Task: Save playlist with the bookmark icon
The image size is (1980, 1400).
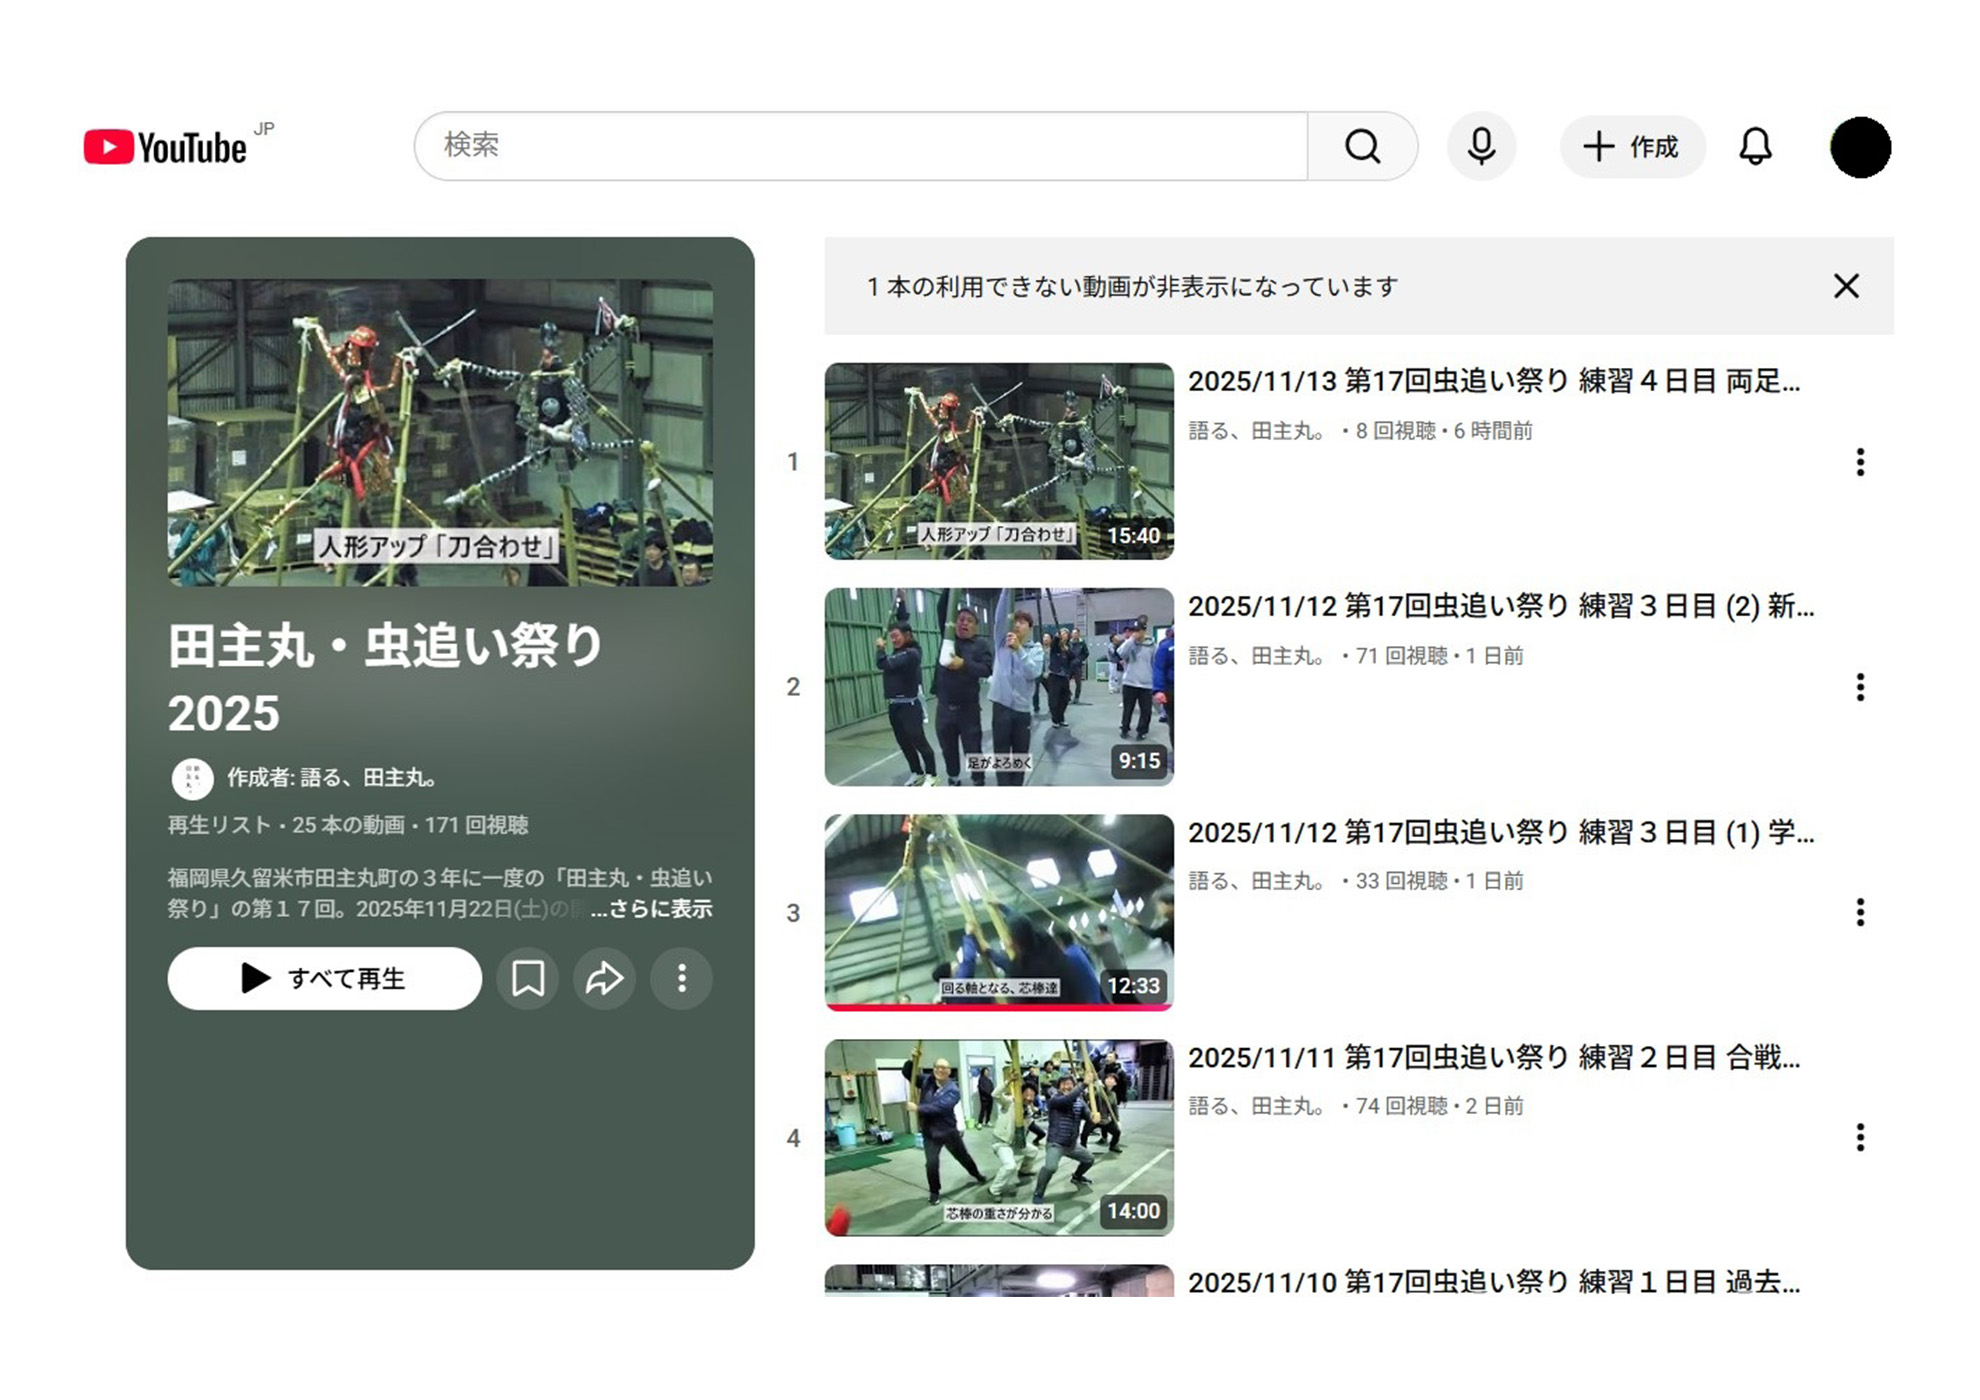Action: click(x=528, y=978)
